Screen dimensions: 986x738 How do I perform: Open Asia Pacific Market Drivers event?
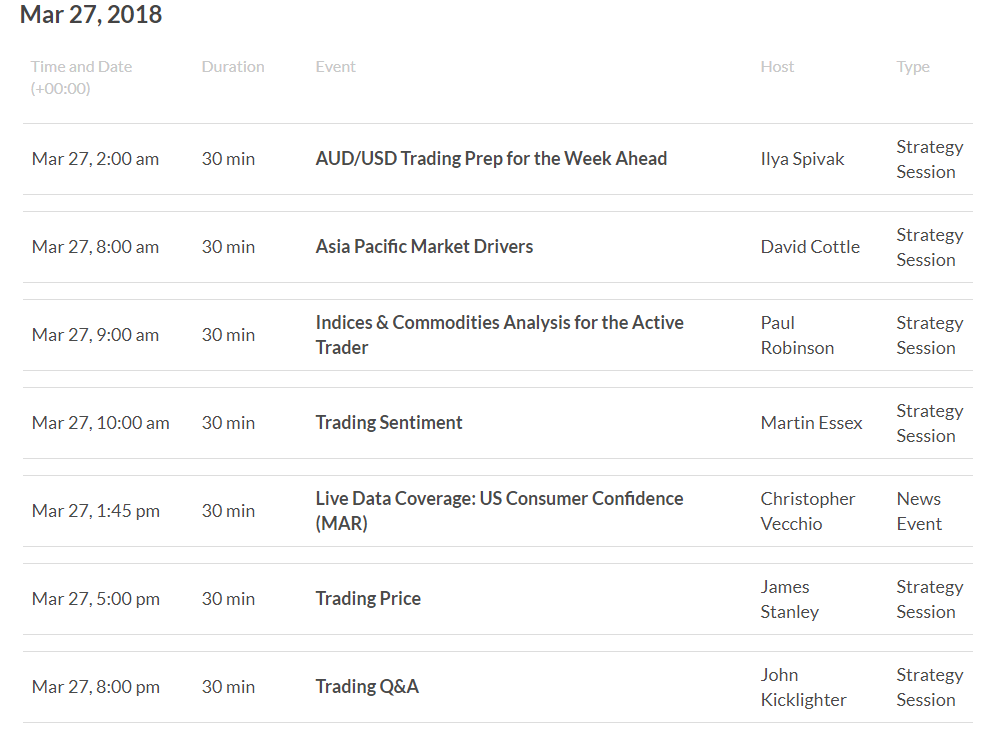(x=424, y=246)
